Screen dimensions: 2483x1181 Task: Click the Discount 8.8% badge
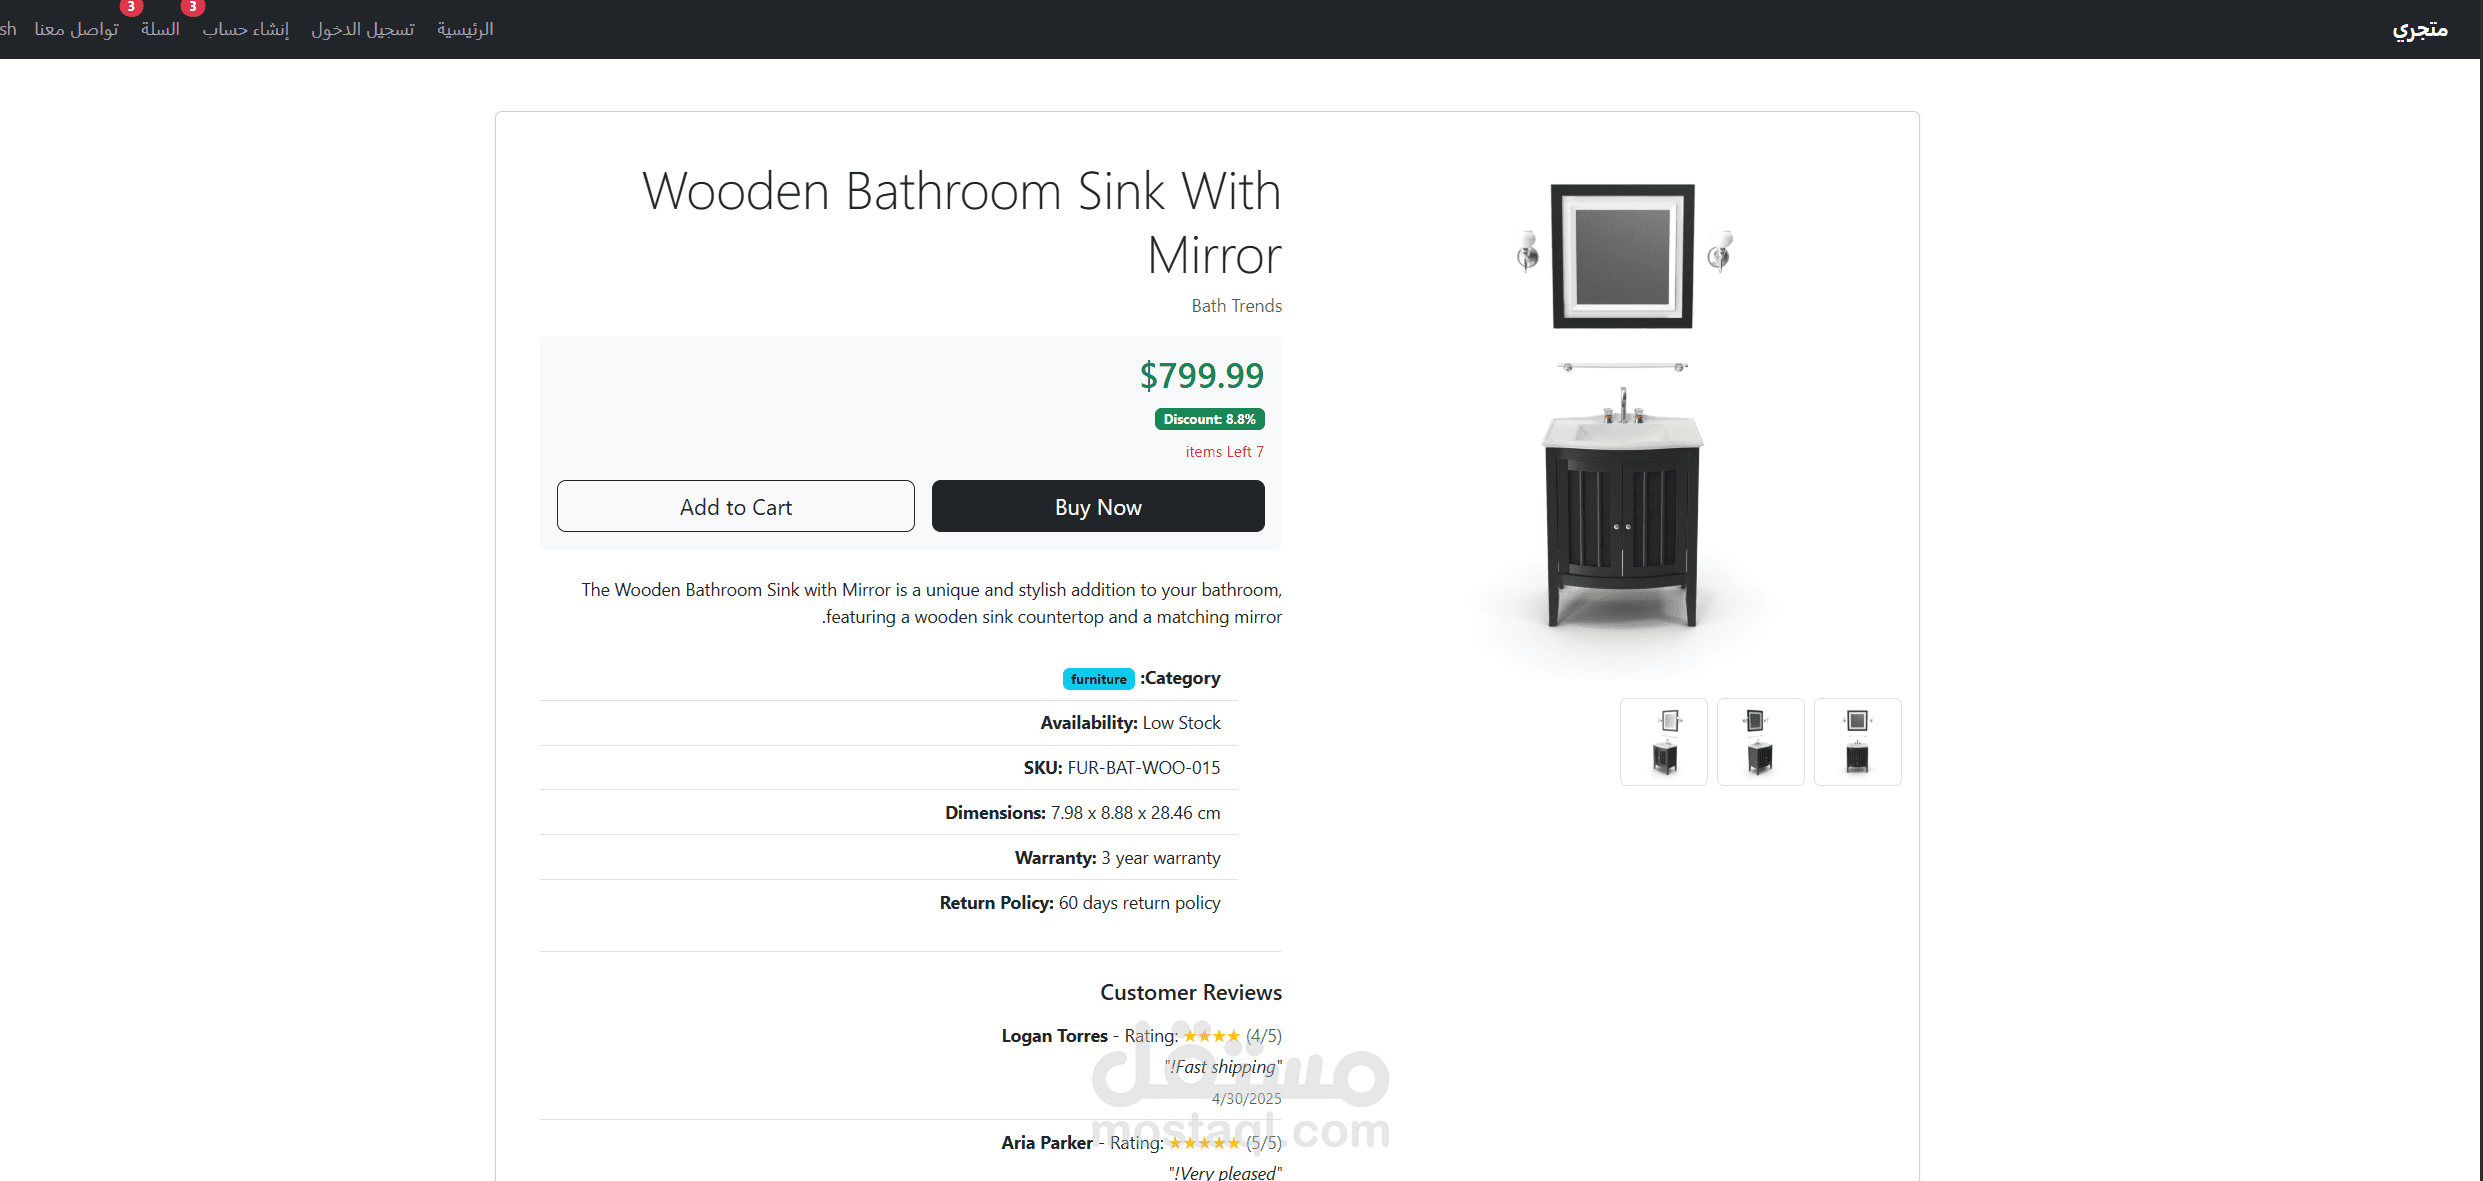pos(1209,419)
